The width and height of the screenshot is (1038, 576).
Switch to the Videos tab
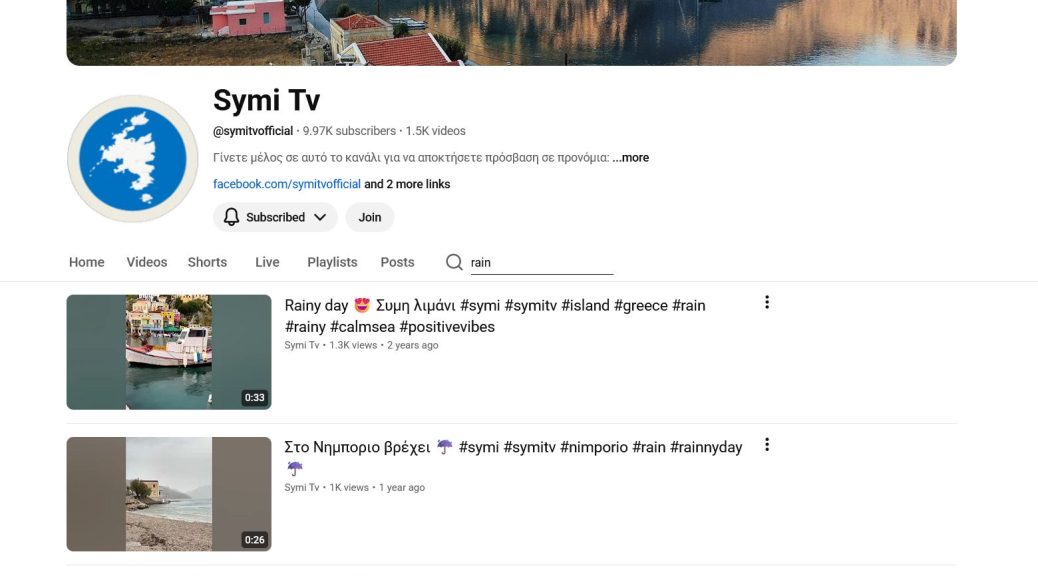click(147, 262)
